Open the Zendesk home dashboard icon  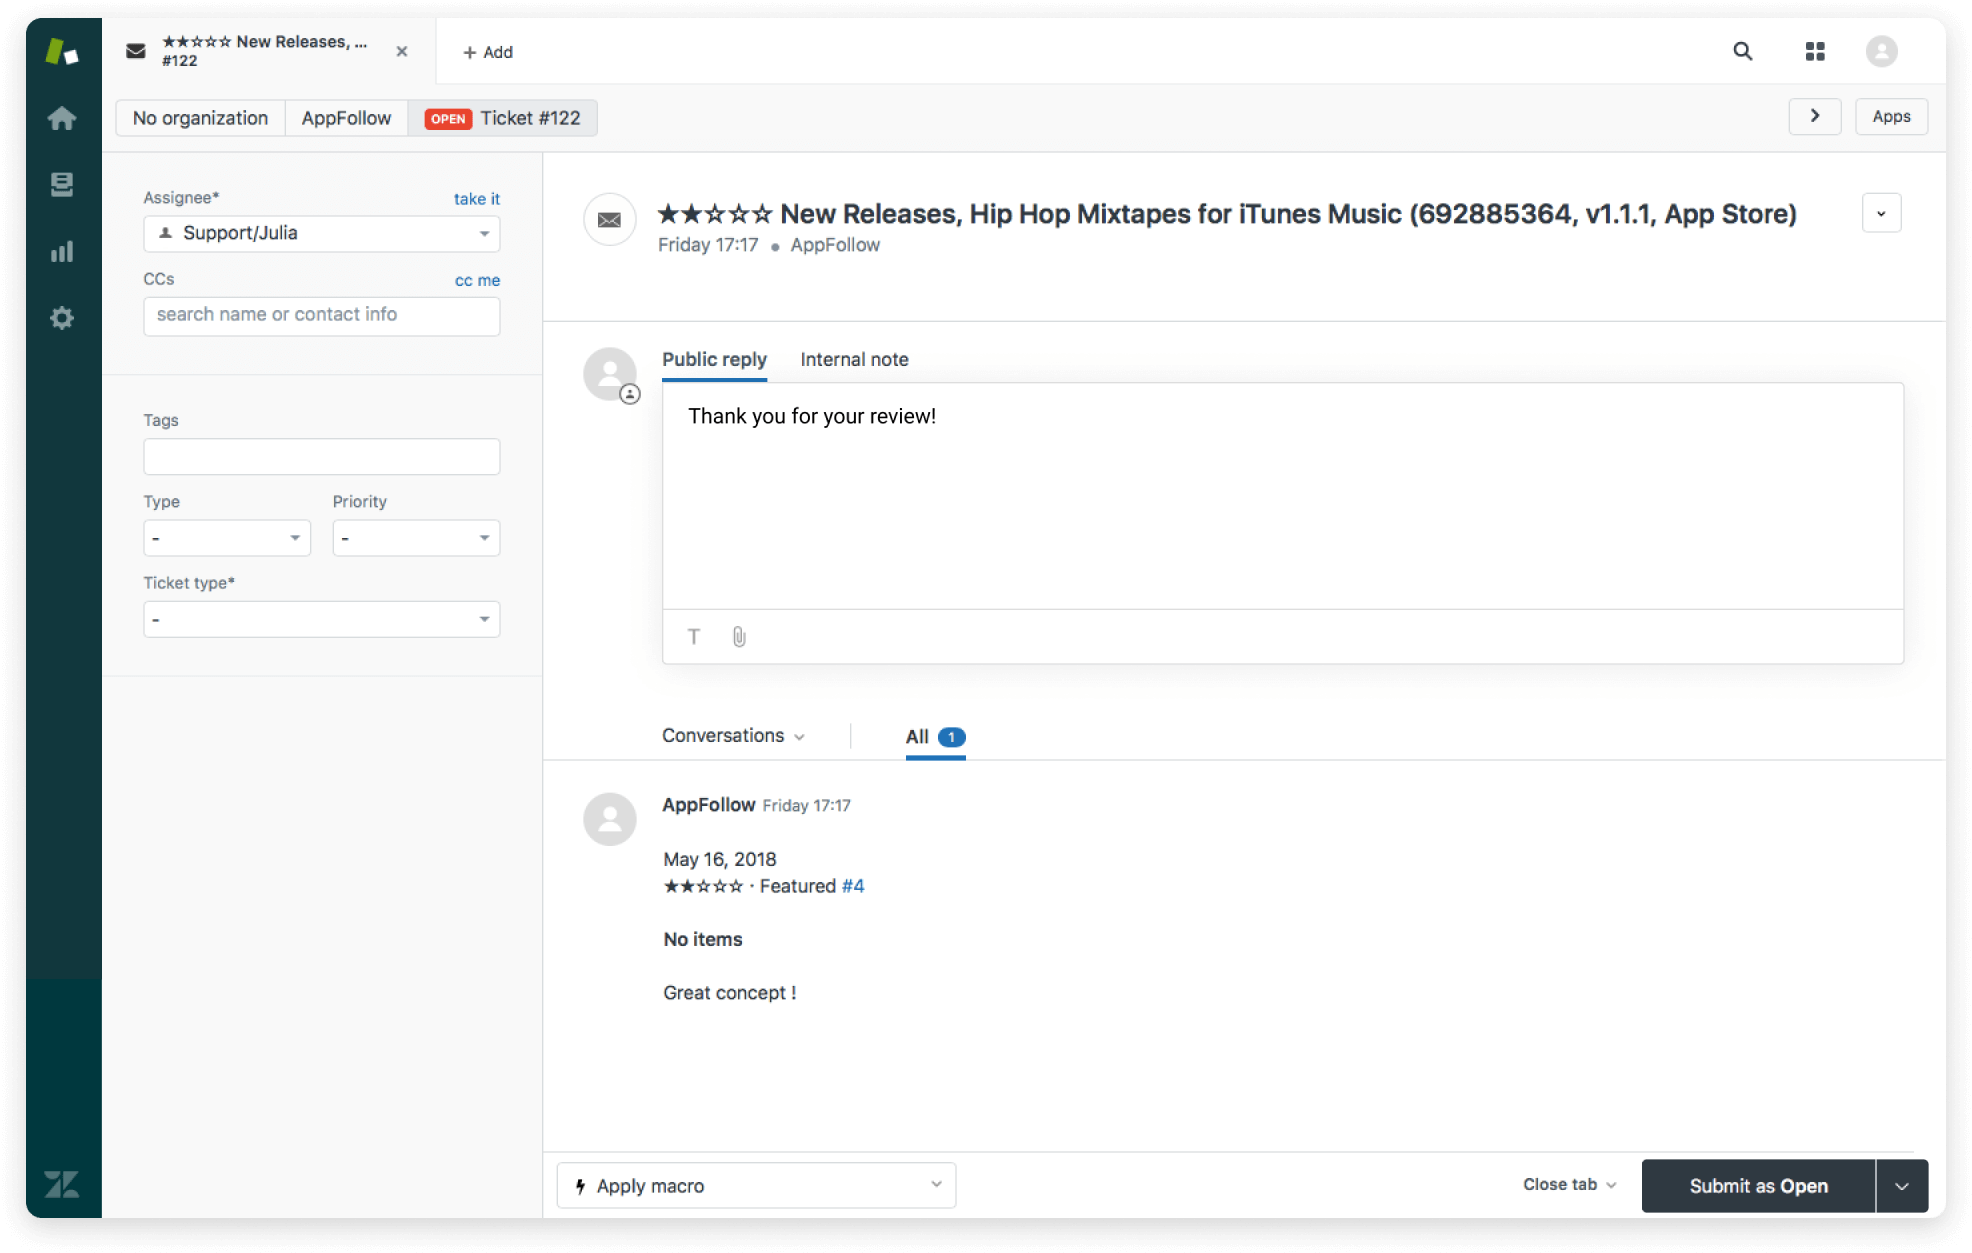pos(62,118)
